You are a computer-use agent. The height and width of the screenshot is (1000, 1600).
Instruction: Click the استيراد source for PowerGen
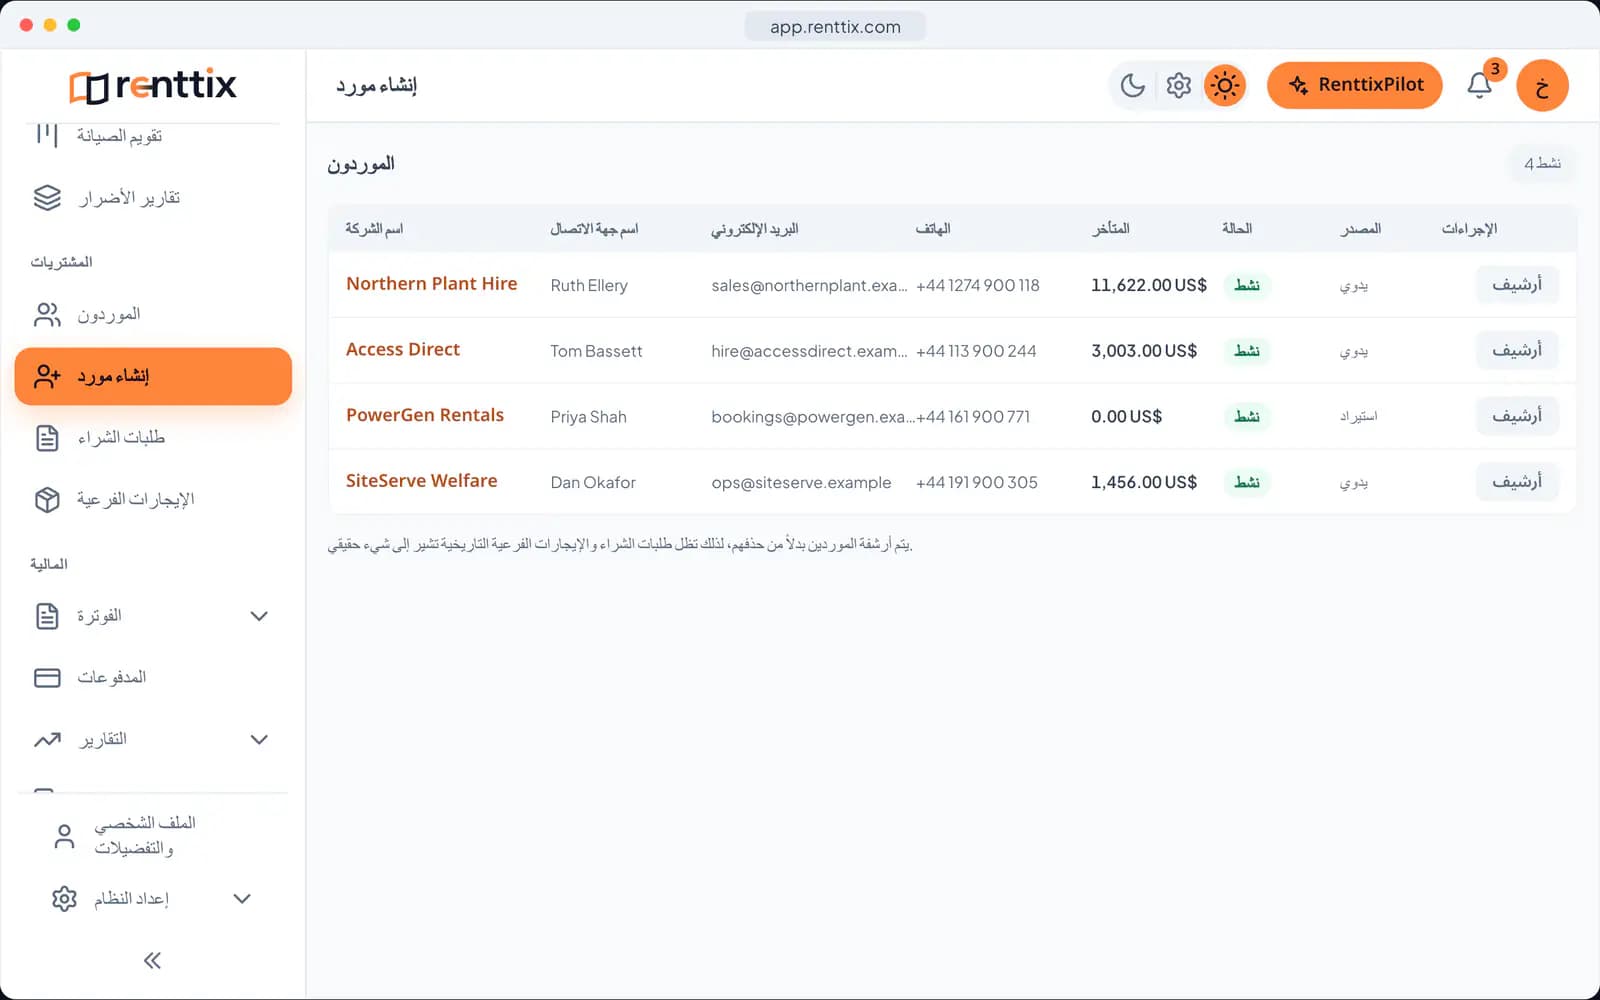[x=1359, y=416]
